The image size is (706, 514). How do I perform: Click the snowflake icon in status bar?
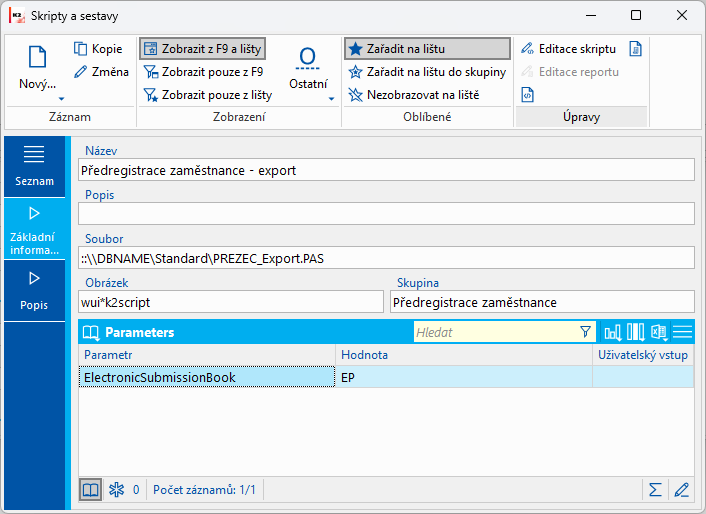(116, 490)
